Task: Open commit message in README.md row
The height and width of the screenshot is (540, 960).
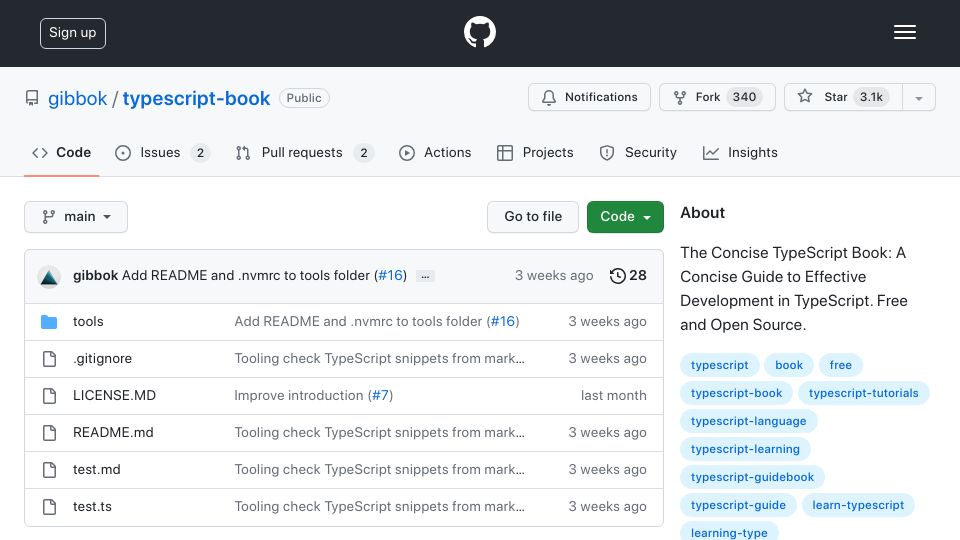Action: (380, 432)
